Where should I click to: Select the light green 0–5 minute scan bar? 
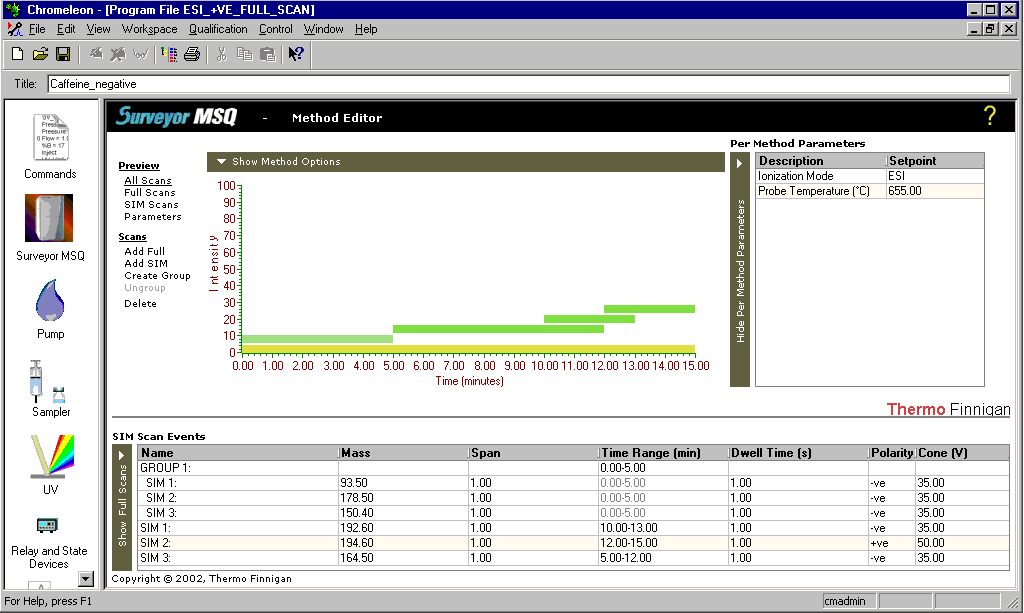pyautogui.click(x=317, y=339)
